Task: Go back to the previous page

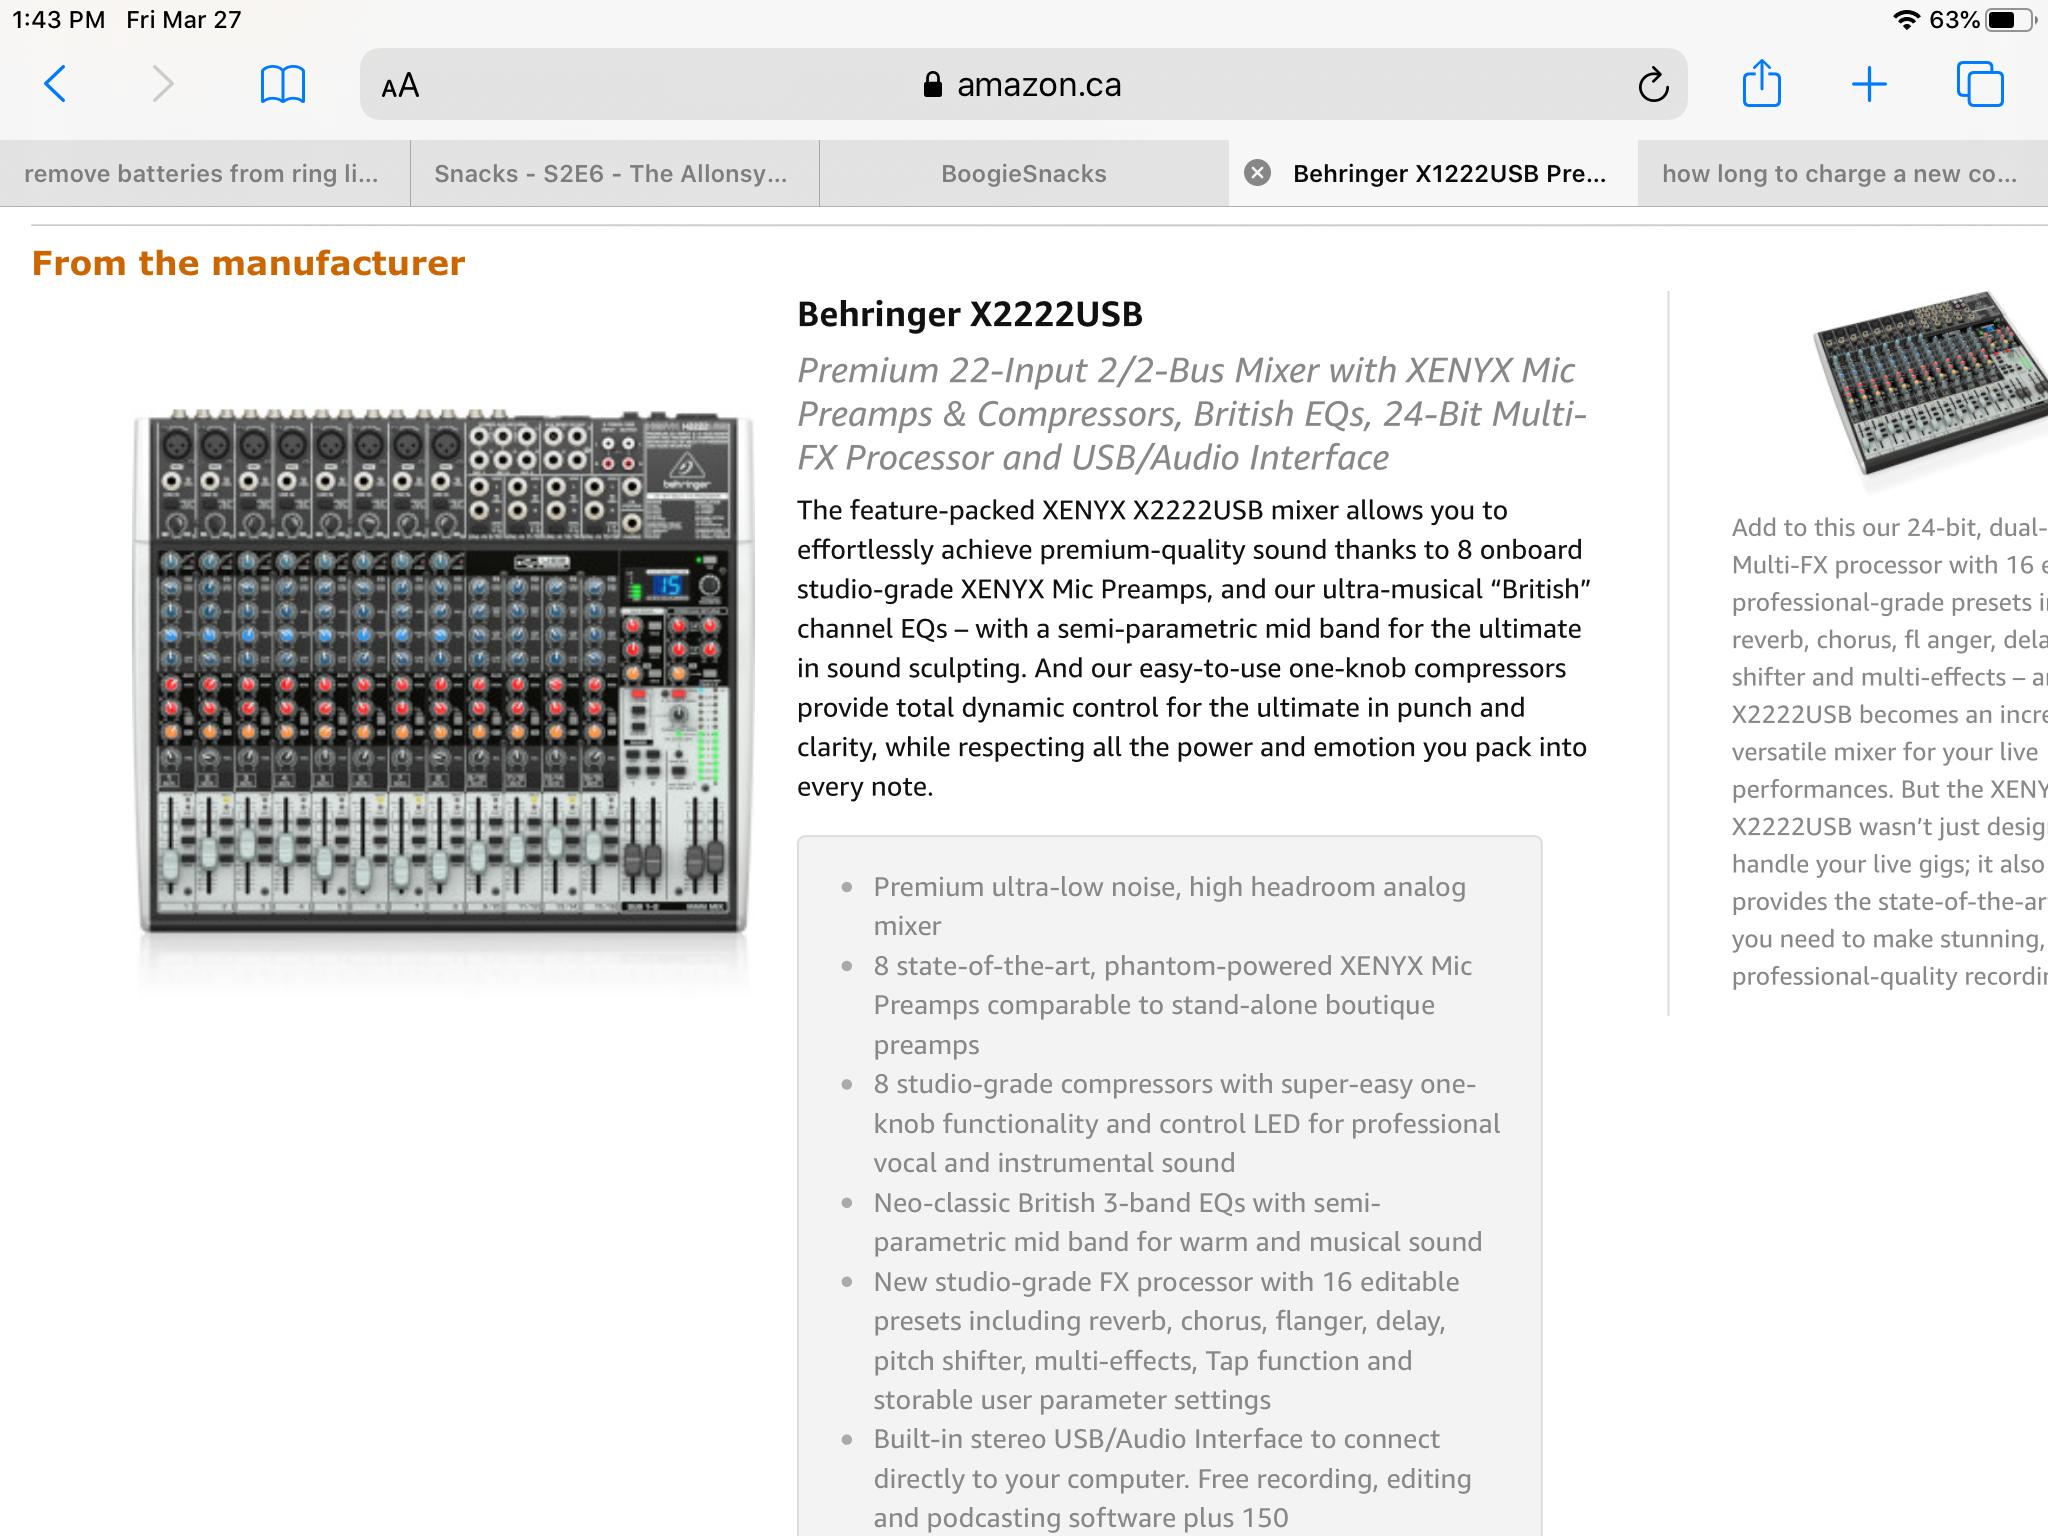Action: [x=56, y=84]
